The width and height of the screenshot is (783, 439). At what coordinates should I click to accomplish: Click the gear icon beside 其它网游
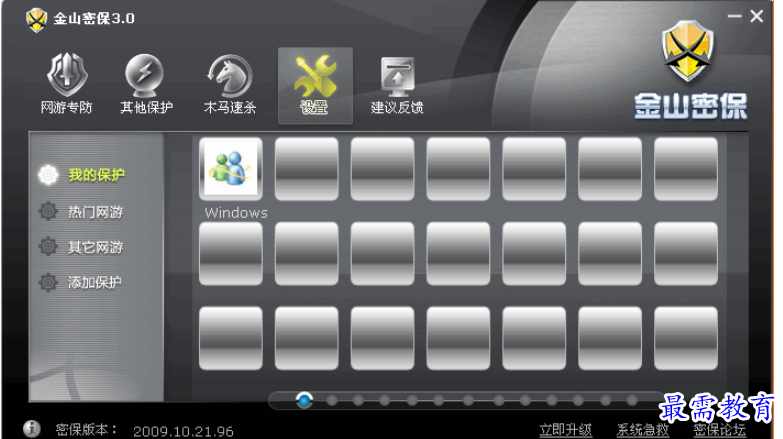click(48, 246)
